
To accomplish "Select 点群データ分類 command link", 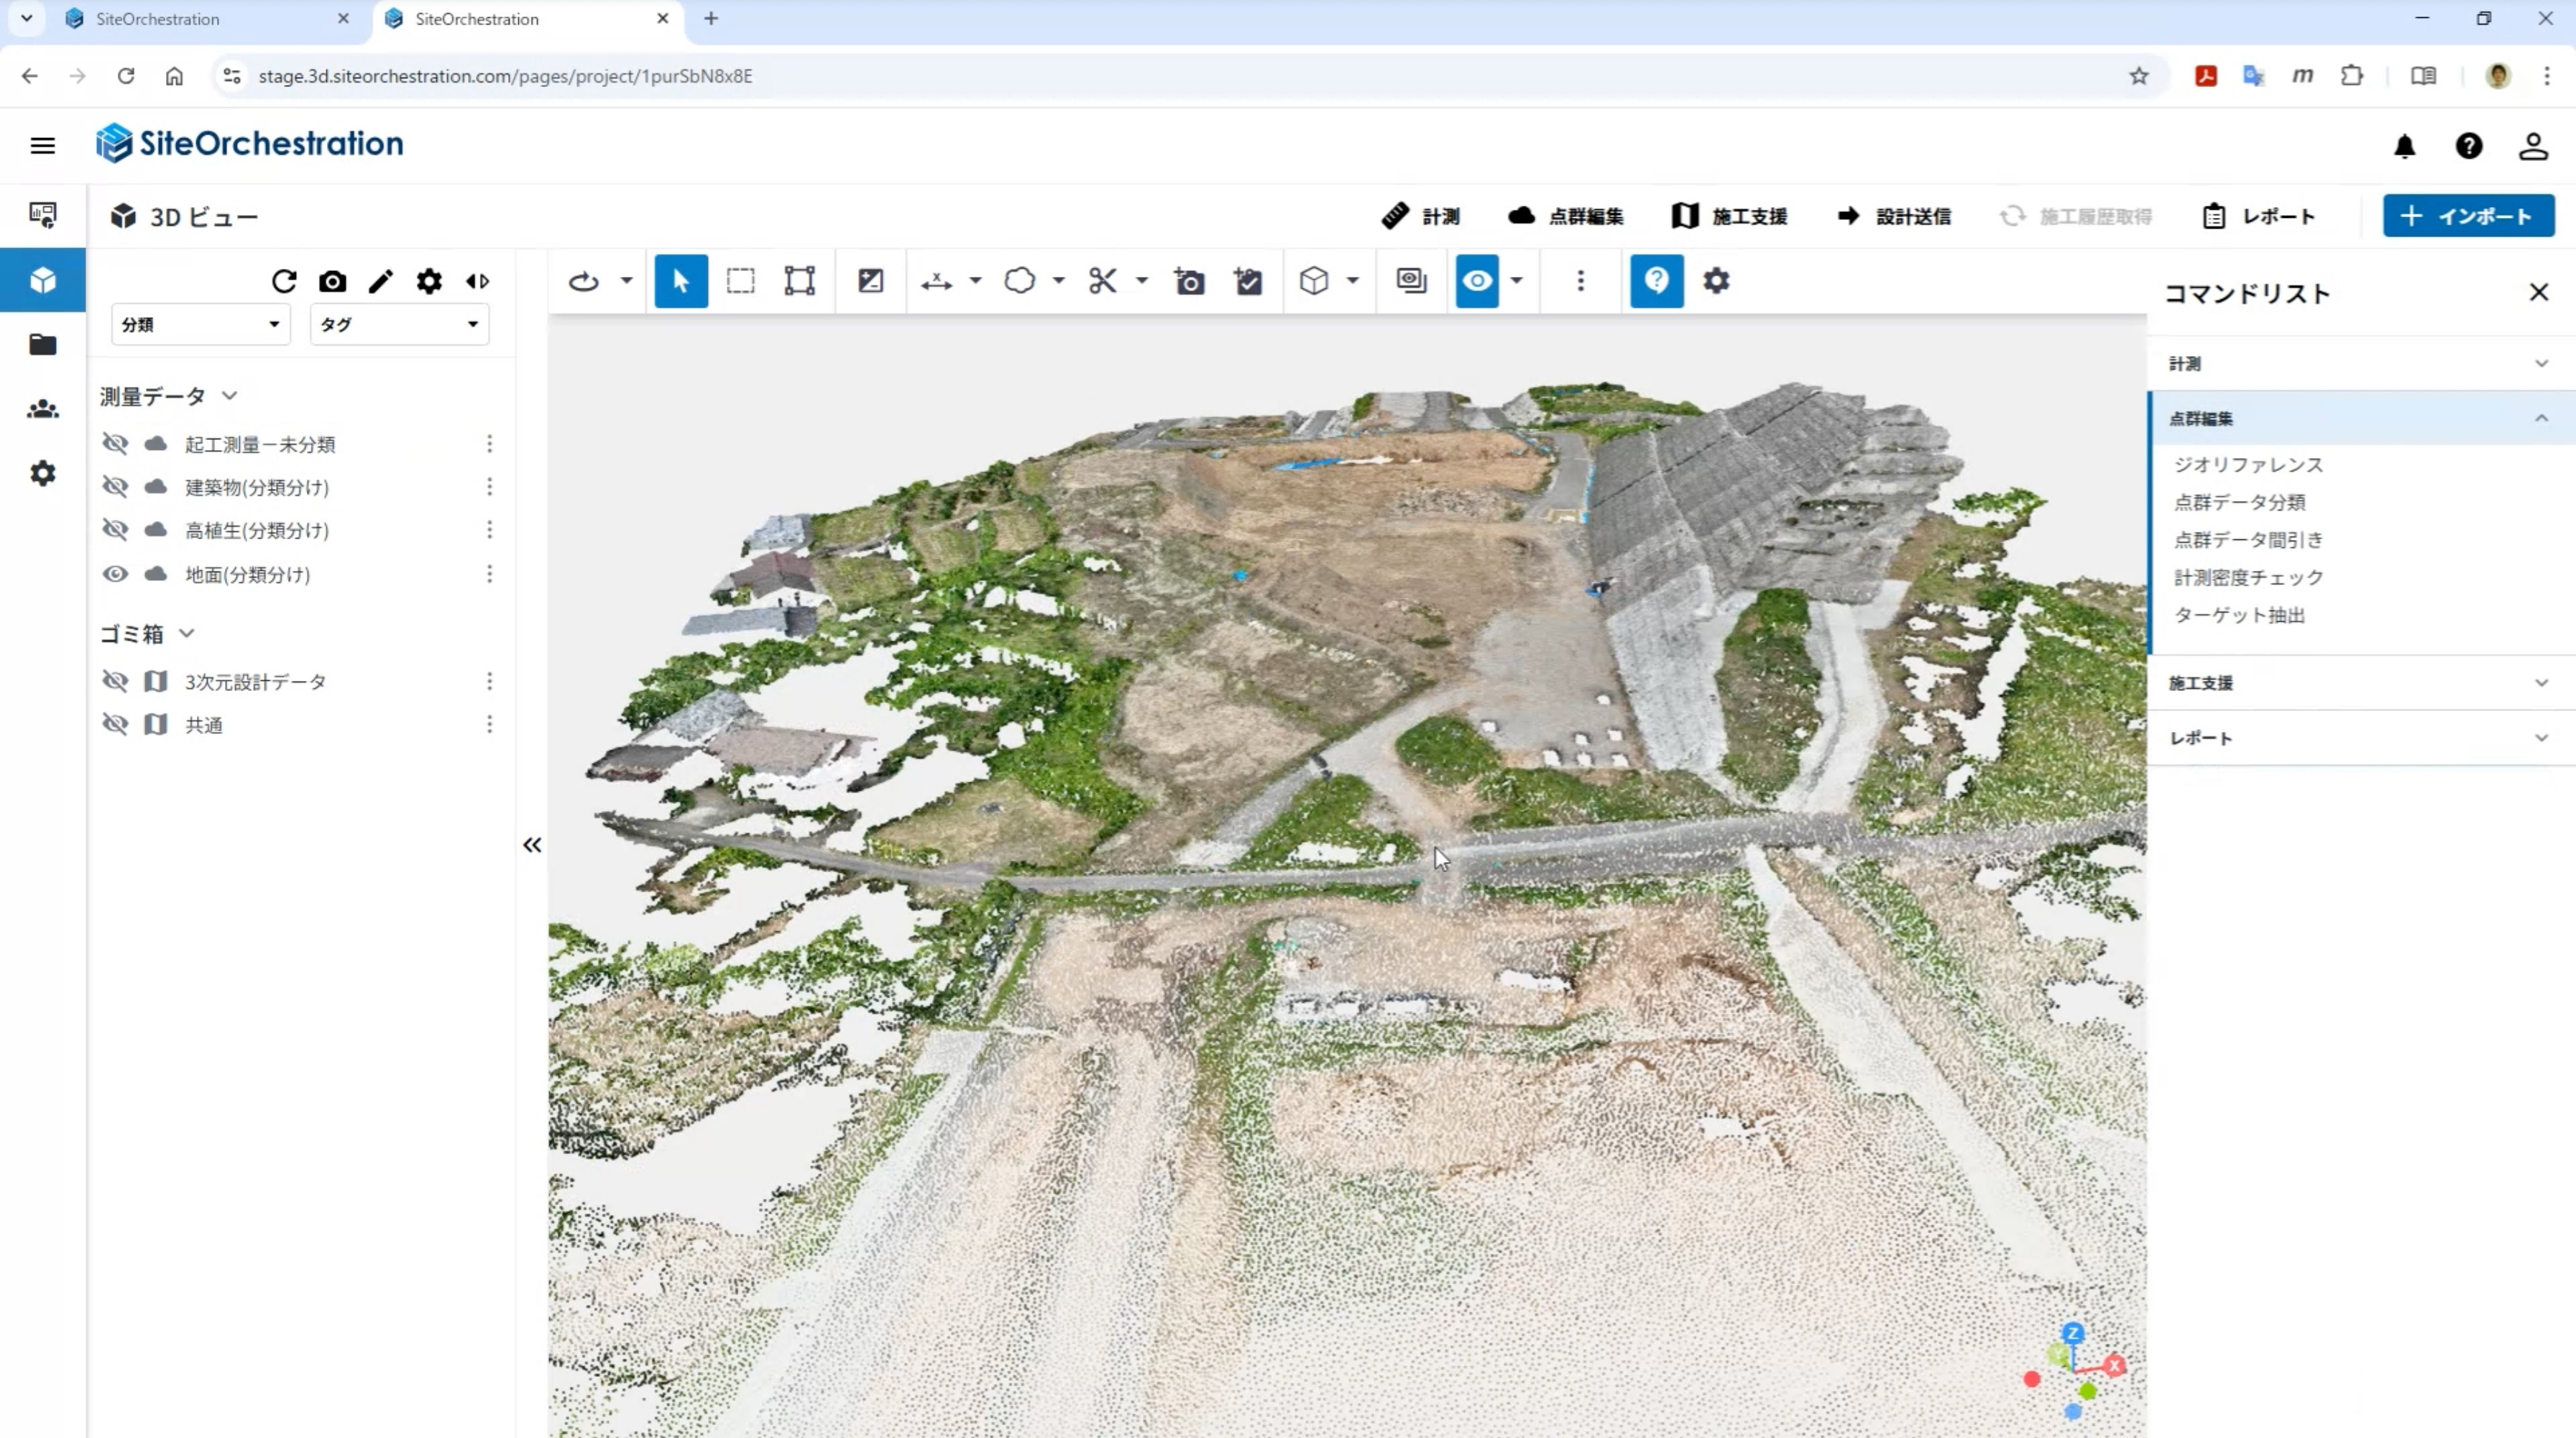I will (x=2240, y=503).
